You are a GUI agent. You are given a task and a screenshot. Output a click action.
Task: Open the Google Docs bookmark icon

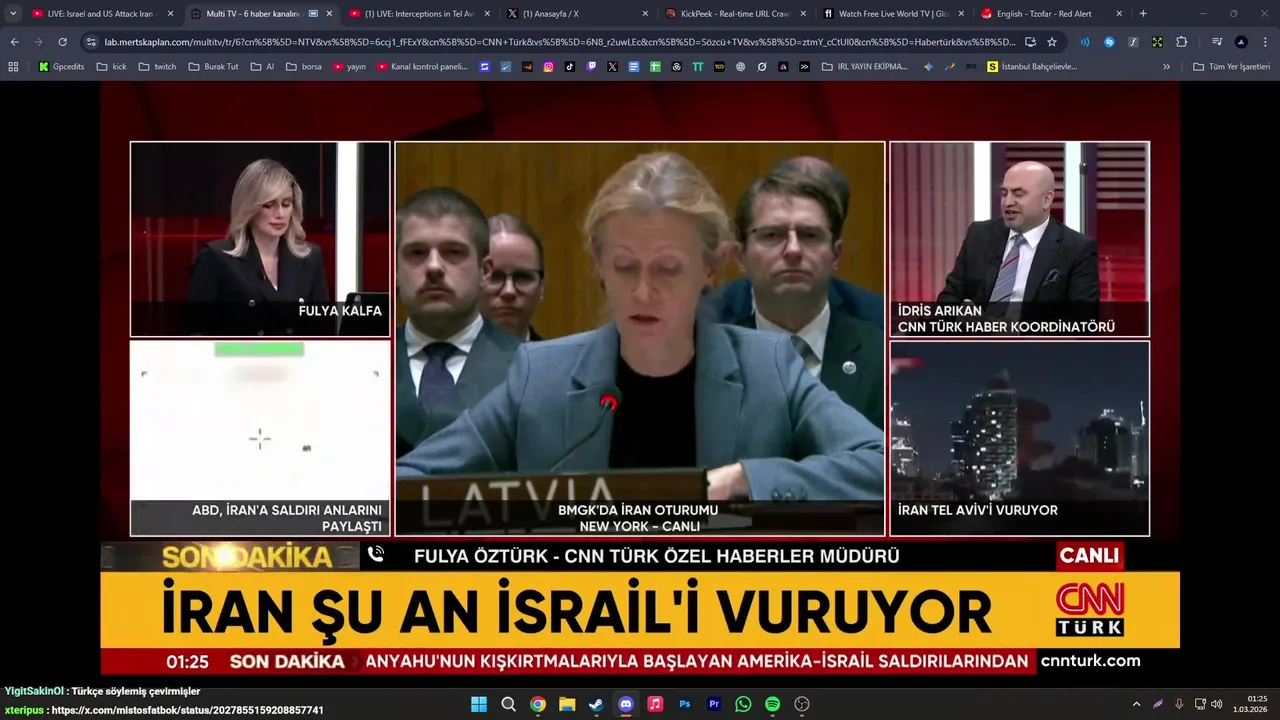634,67
